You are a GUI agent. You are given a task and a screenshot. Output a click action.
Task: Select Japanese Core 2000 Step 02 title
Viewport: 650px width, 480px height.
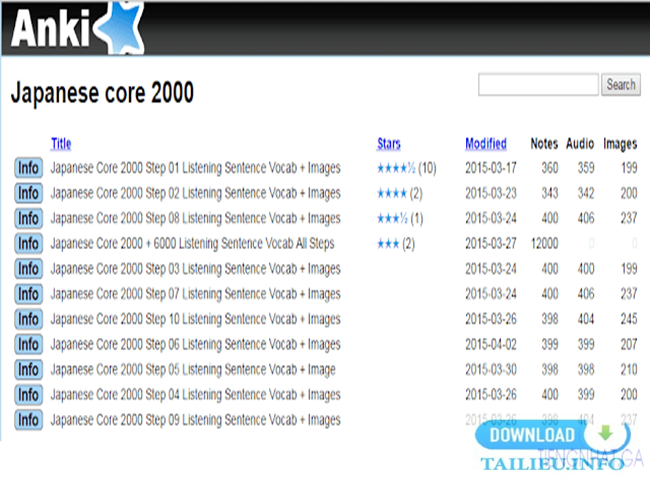point(195,194)
